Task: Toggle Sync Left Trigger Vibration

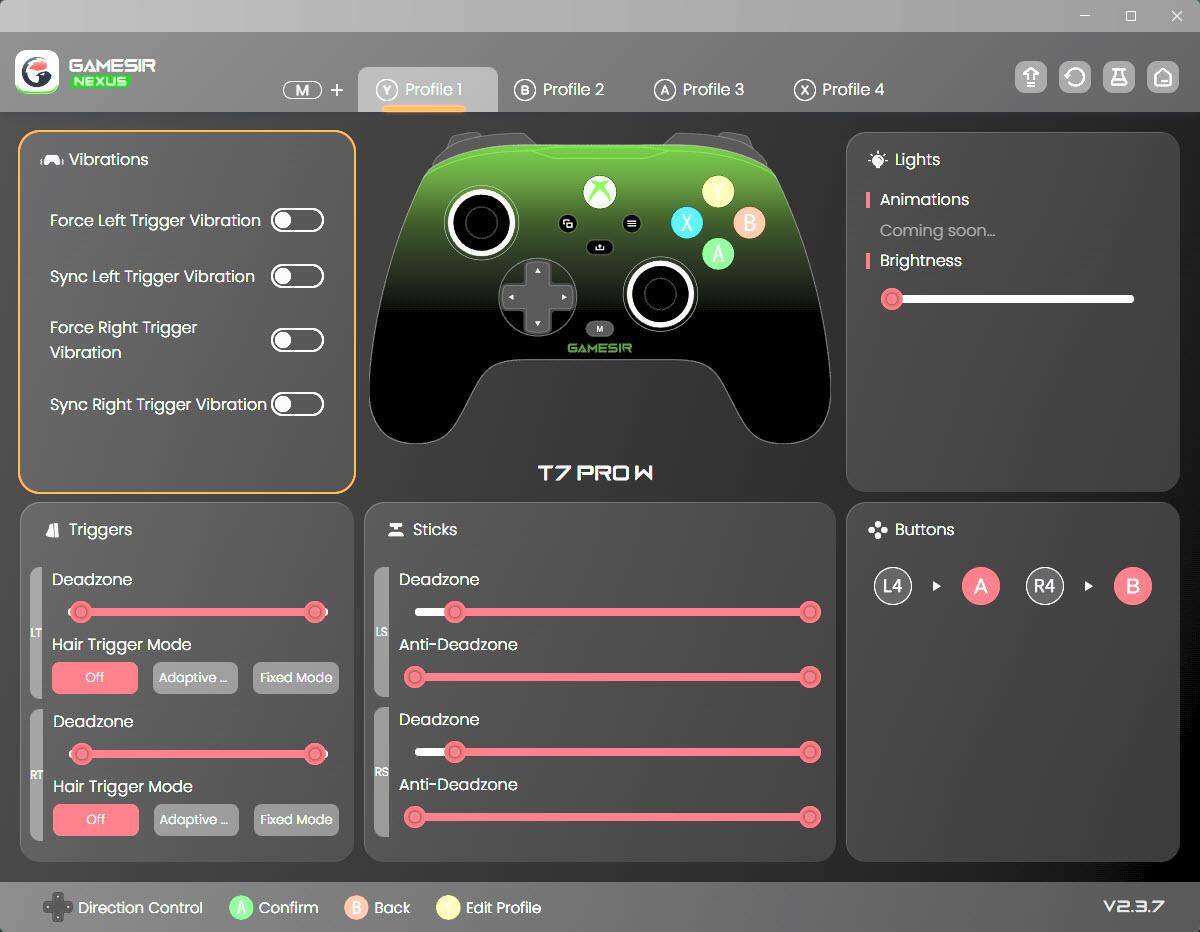Action: pyautogui.click(x=298, y=277)
